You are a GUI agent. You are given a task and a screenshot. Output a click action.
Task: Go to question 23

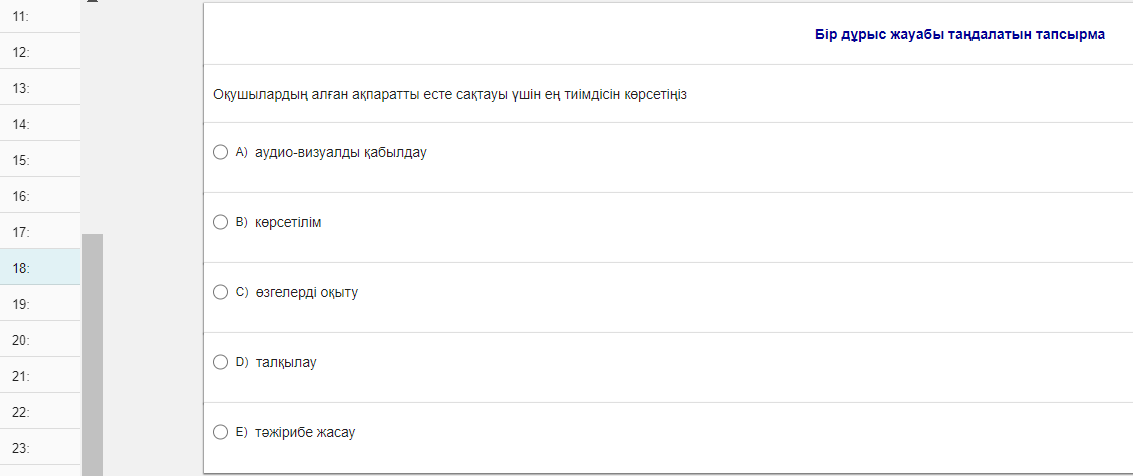point(40,448)
